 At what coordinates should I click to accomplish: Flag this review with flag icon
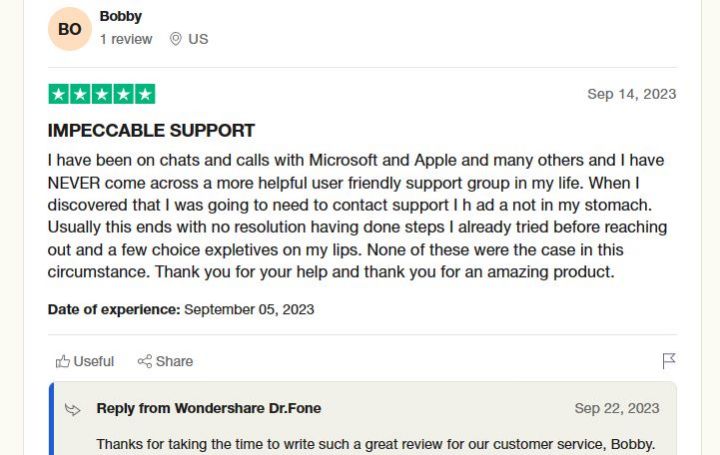[669, 361]
